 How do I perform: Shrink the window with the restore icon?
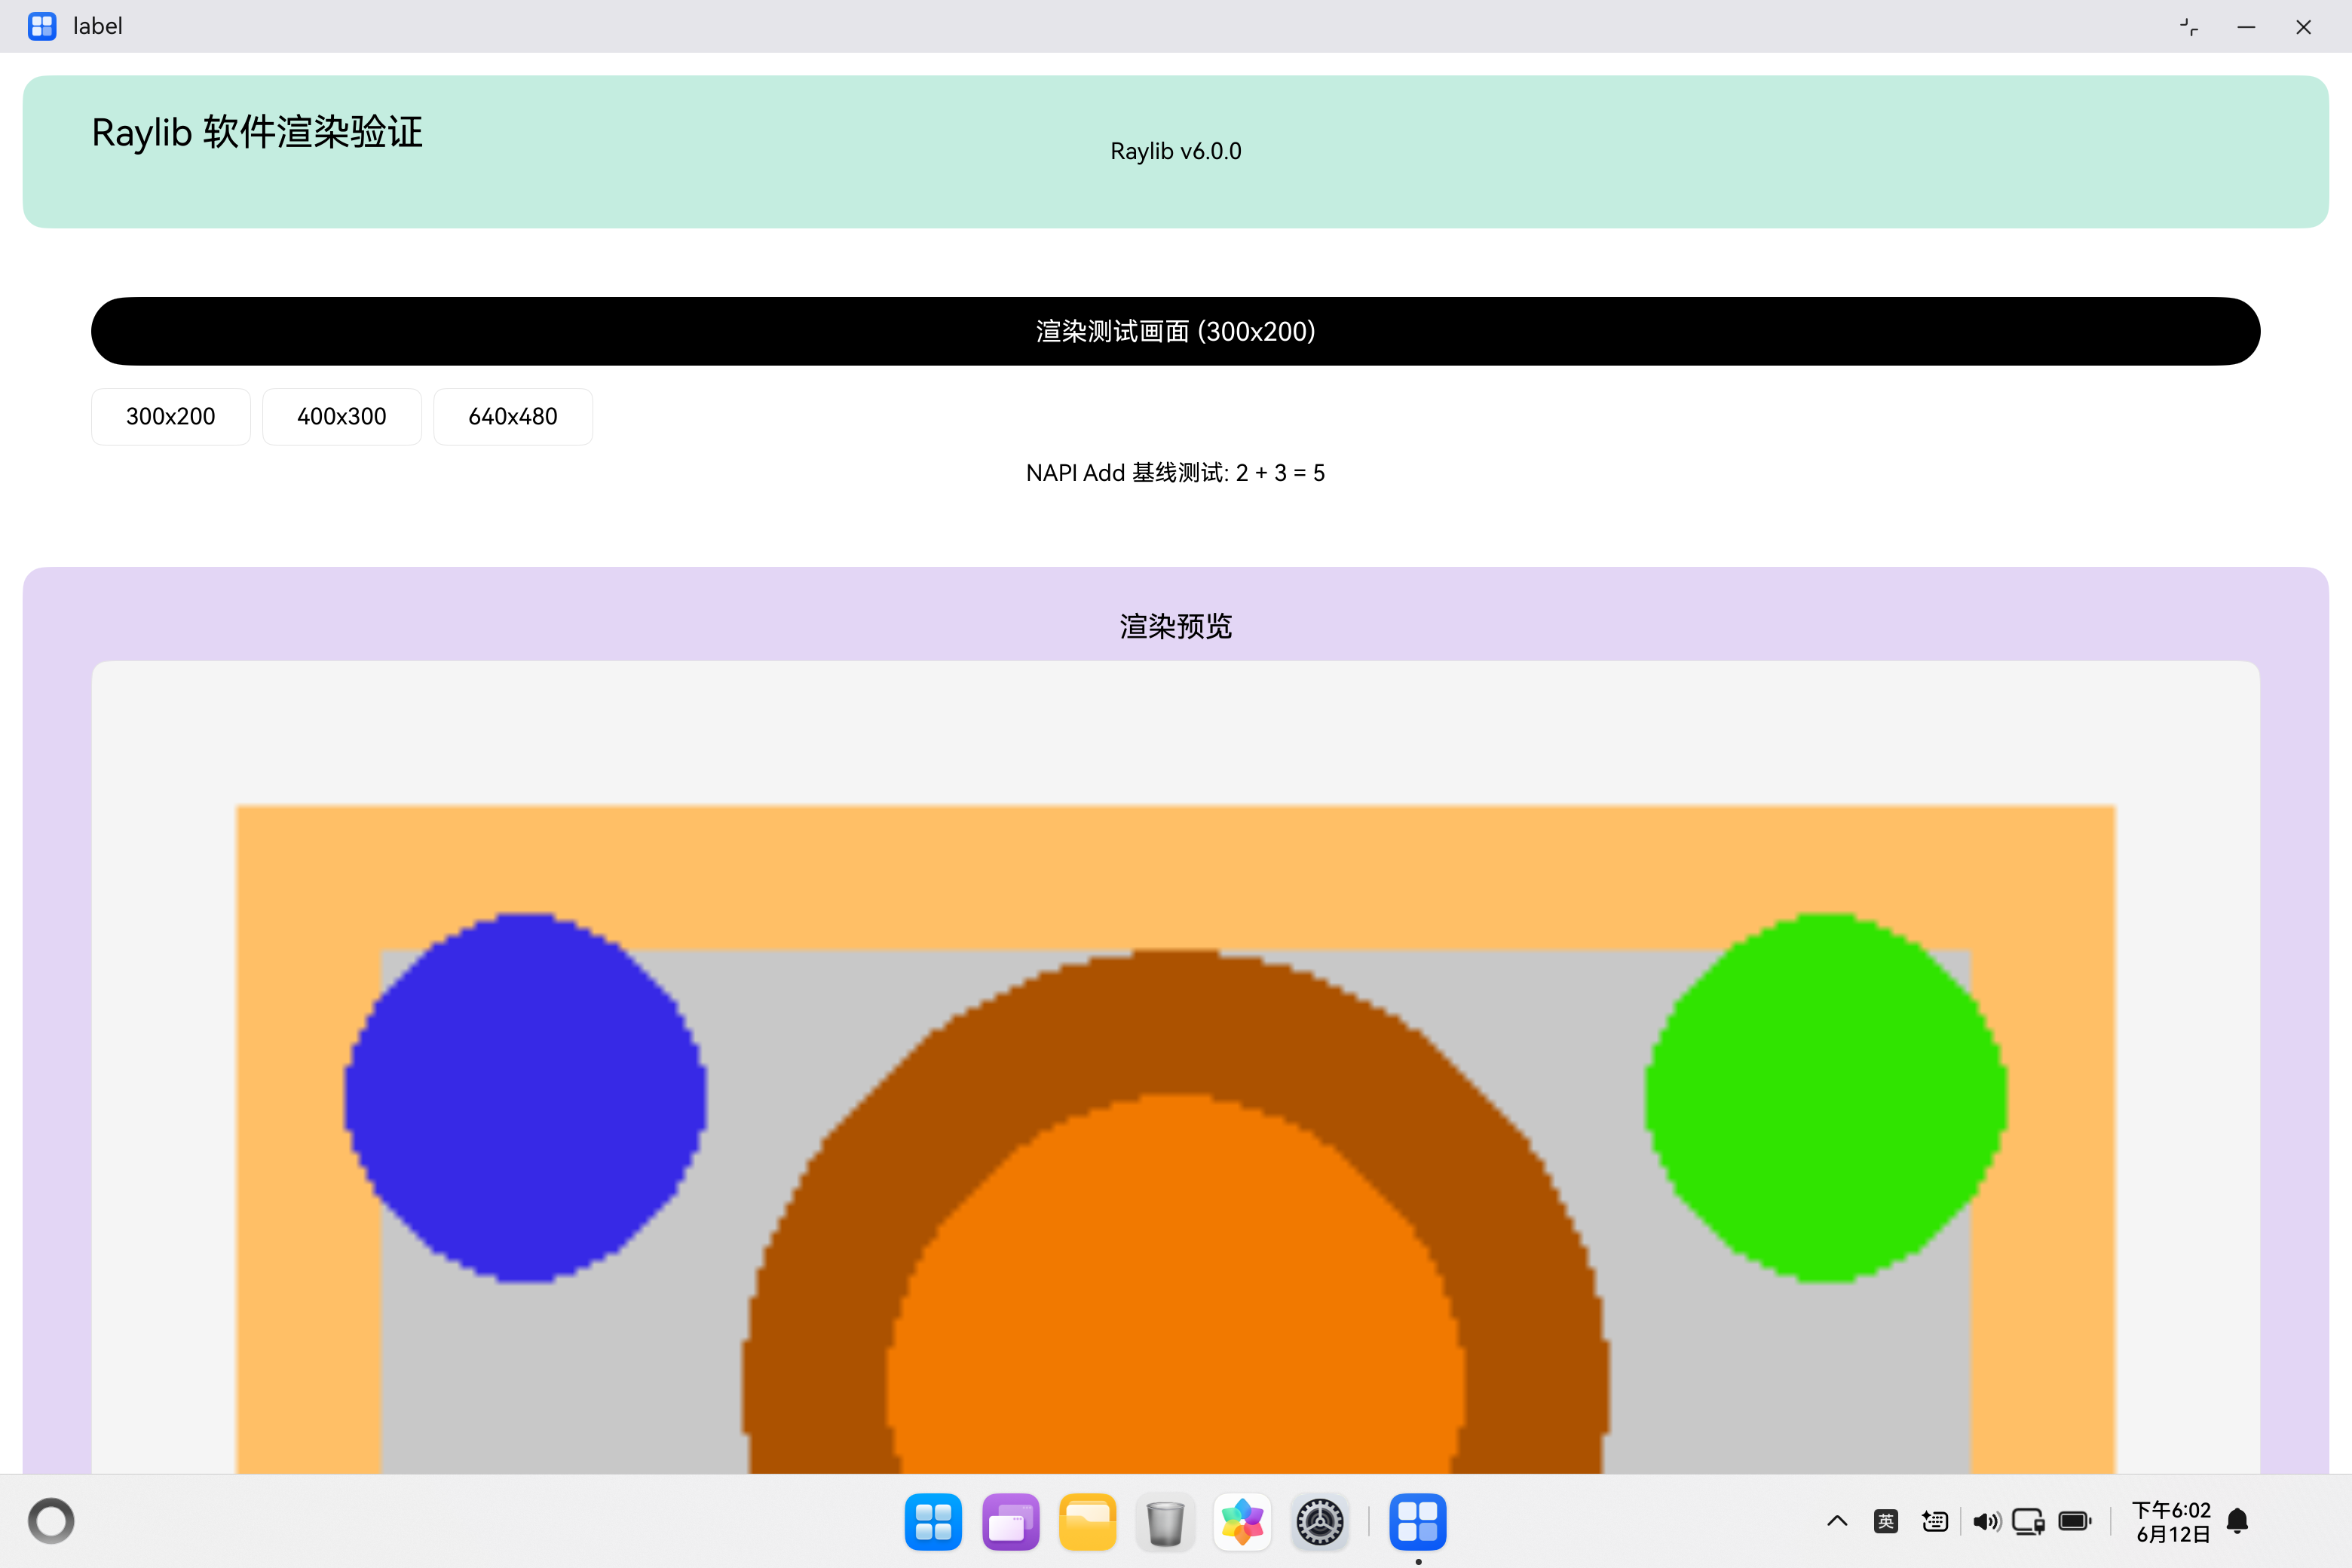coord(2189,27)
